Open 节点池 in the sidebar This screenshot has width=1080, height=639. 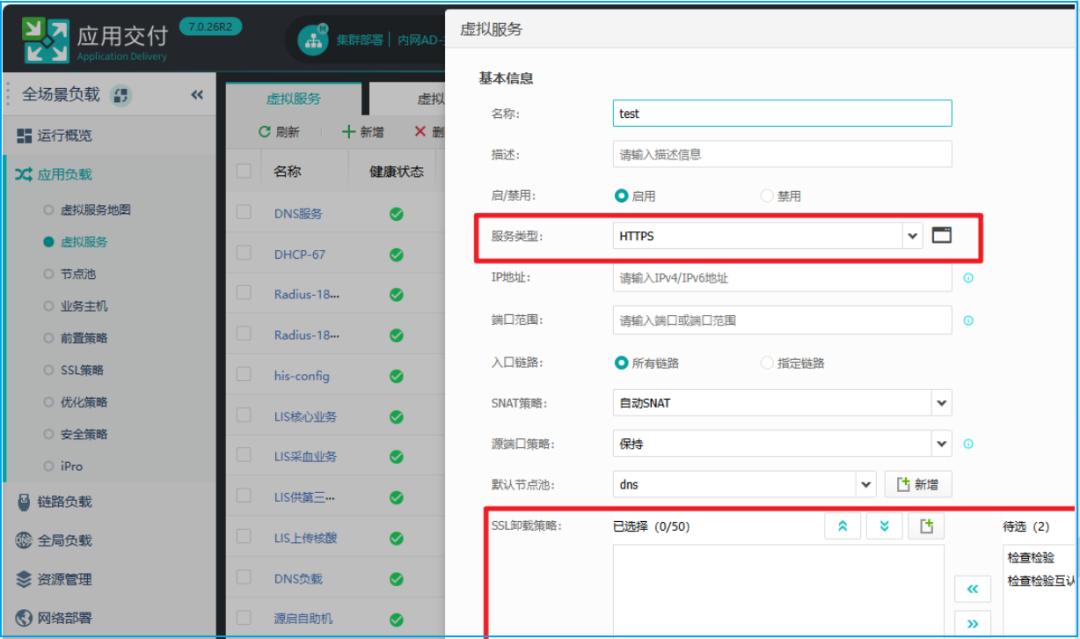78,274
